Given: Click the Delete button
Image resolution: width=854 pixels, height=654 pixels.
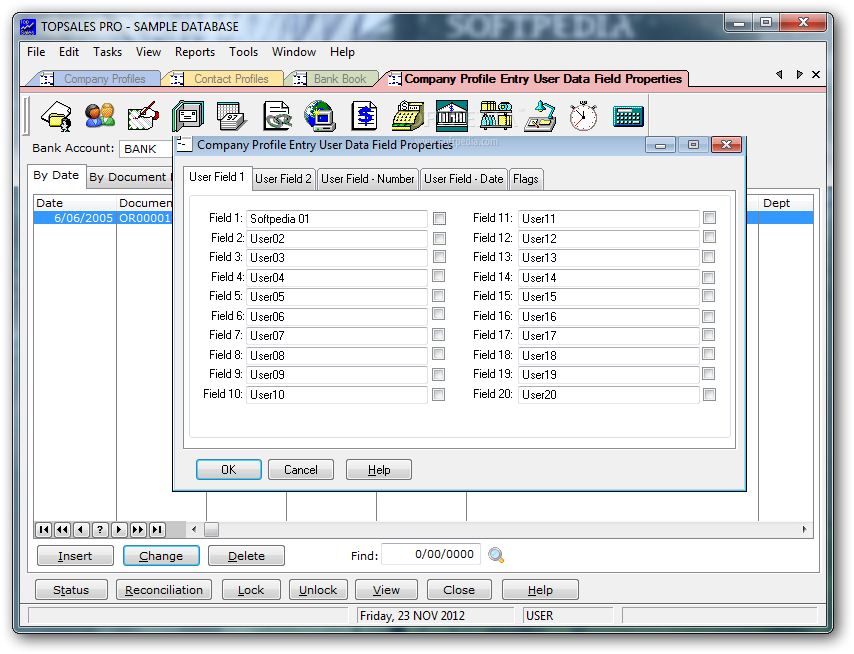Looking at the screenshot, I should (246, 556).
